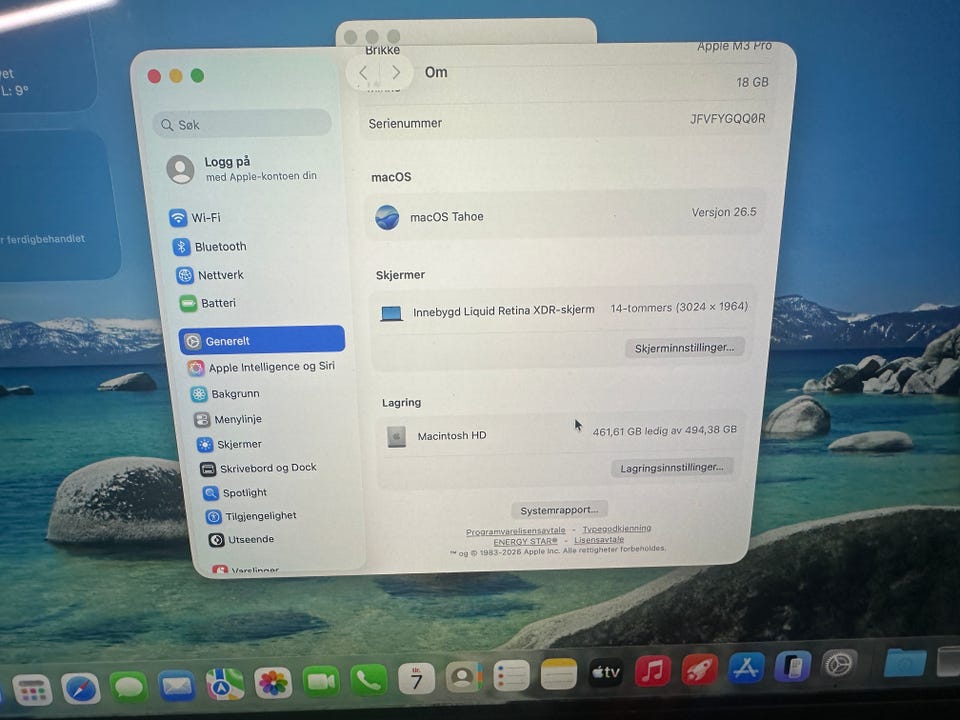
Task: Click Logg på med Apple-kontoen din
Action: pos(242,168)
